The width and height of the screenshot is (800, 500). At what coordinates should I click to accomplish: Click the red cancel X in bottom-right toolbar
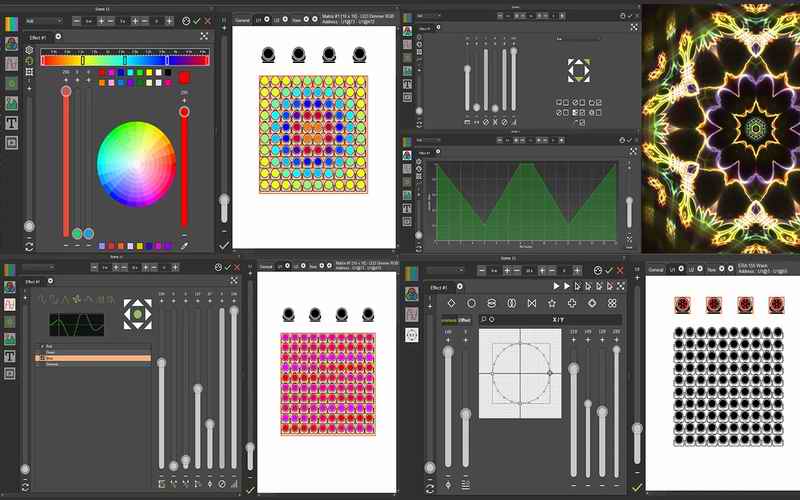coord(621,271)
